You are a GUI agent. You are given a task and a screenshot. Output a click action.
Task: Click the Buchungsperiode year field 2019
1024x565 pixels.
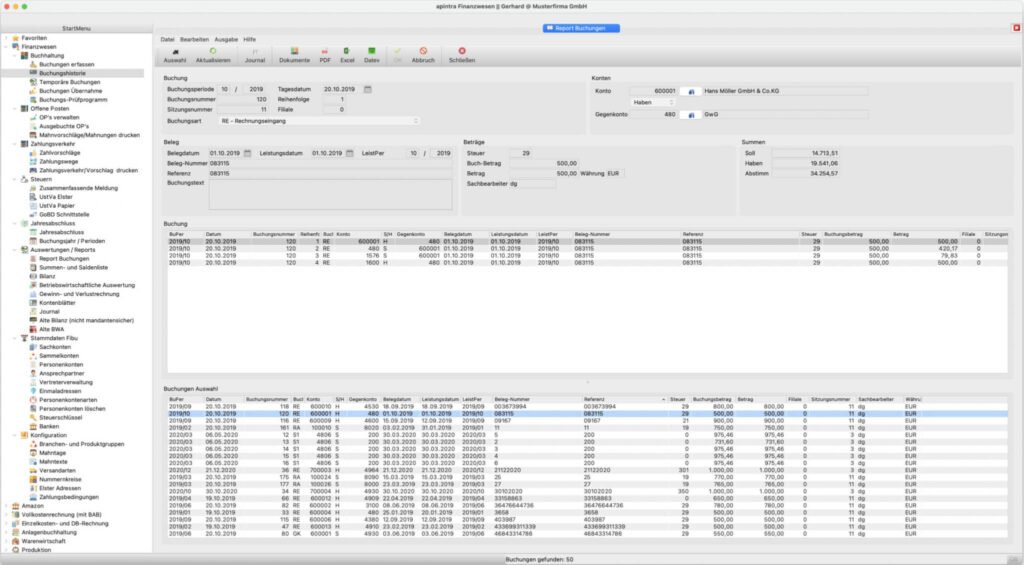tap(255, 89)
